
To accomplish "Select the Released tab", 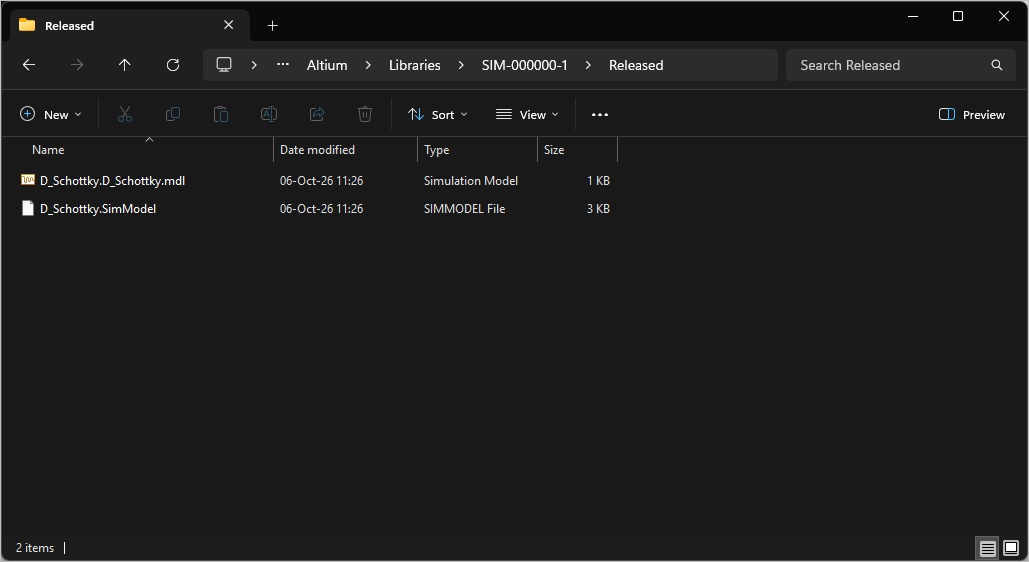I will pos(130,26).
